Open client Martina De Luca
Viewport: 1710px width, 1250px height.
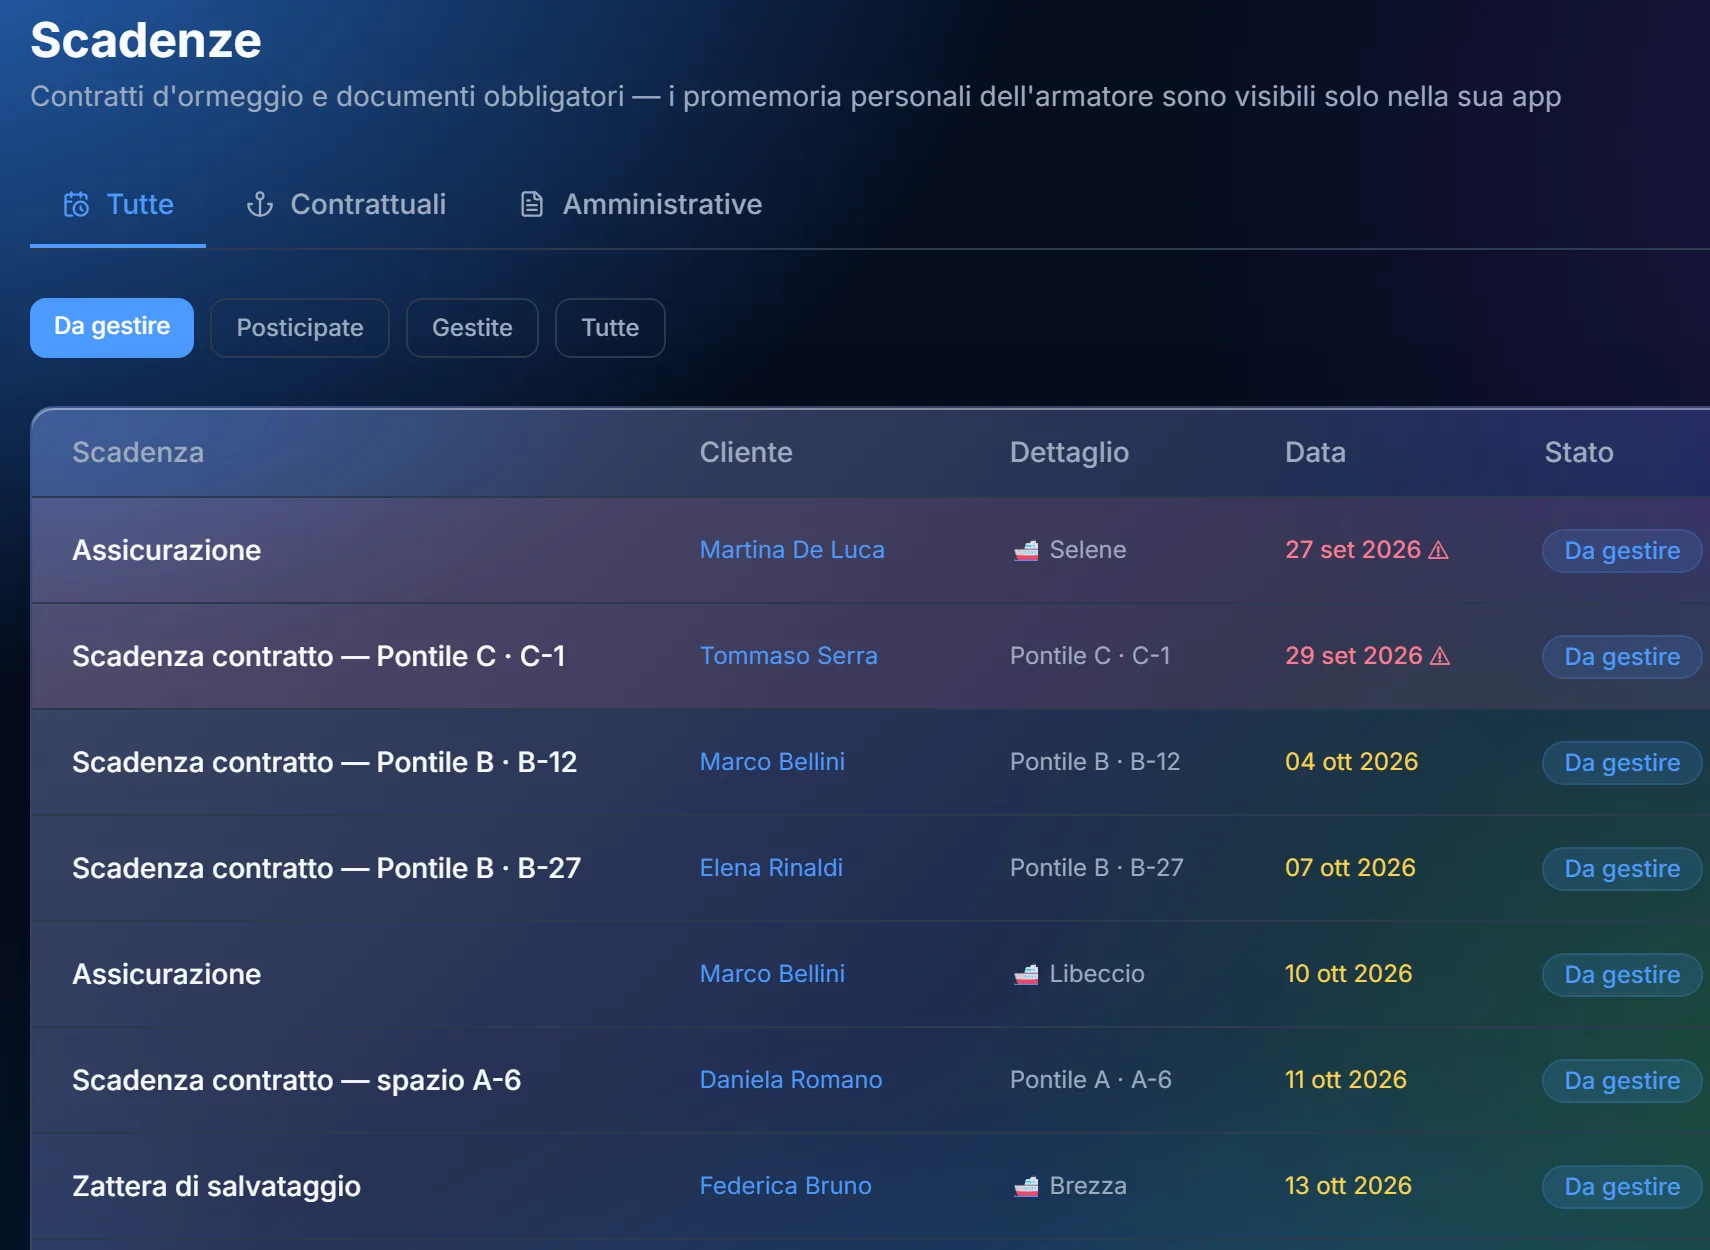tap(792, 550)
